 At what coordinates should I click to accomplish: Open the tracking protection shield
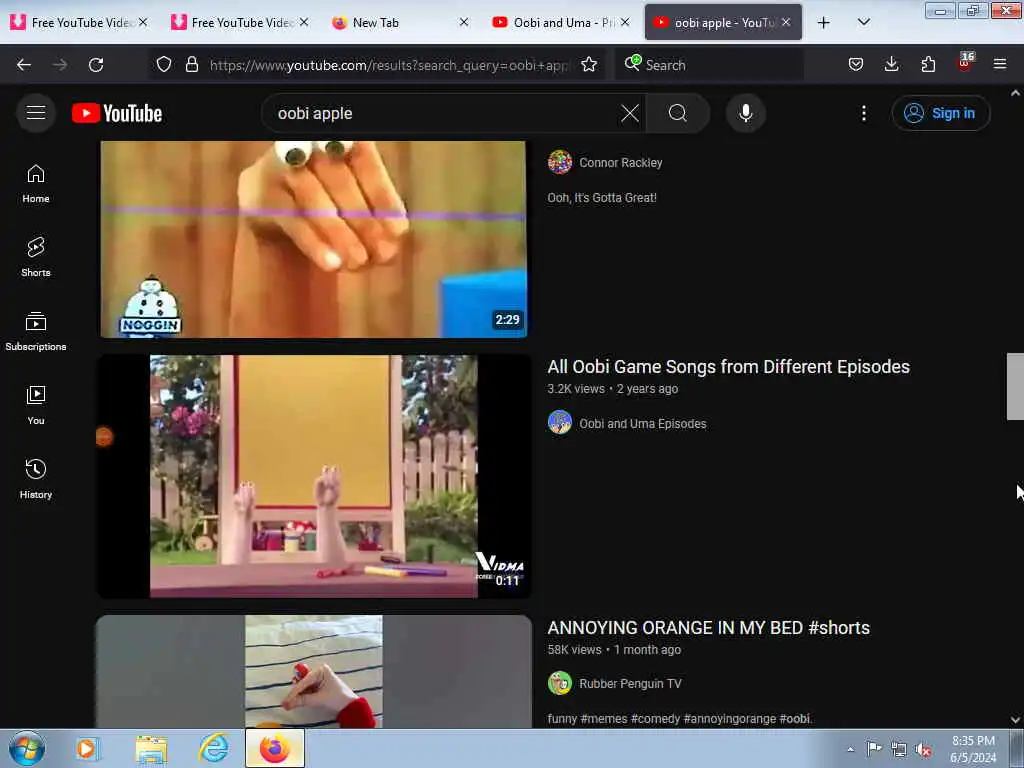[x=164, y=65]
